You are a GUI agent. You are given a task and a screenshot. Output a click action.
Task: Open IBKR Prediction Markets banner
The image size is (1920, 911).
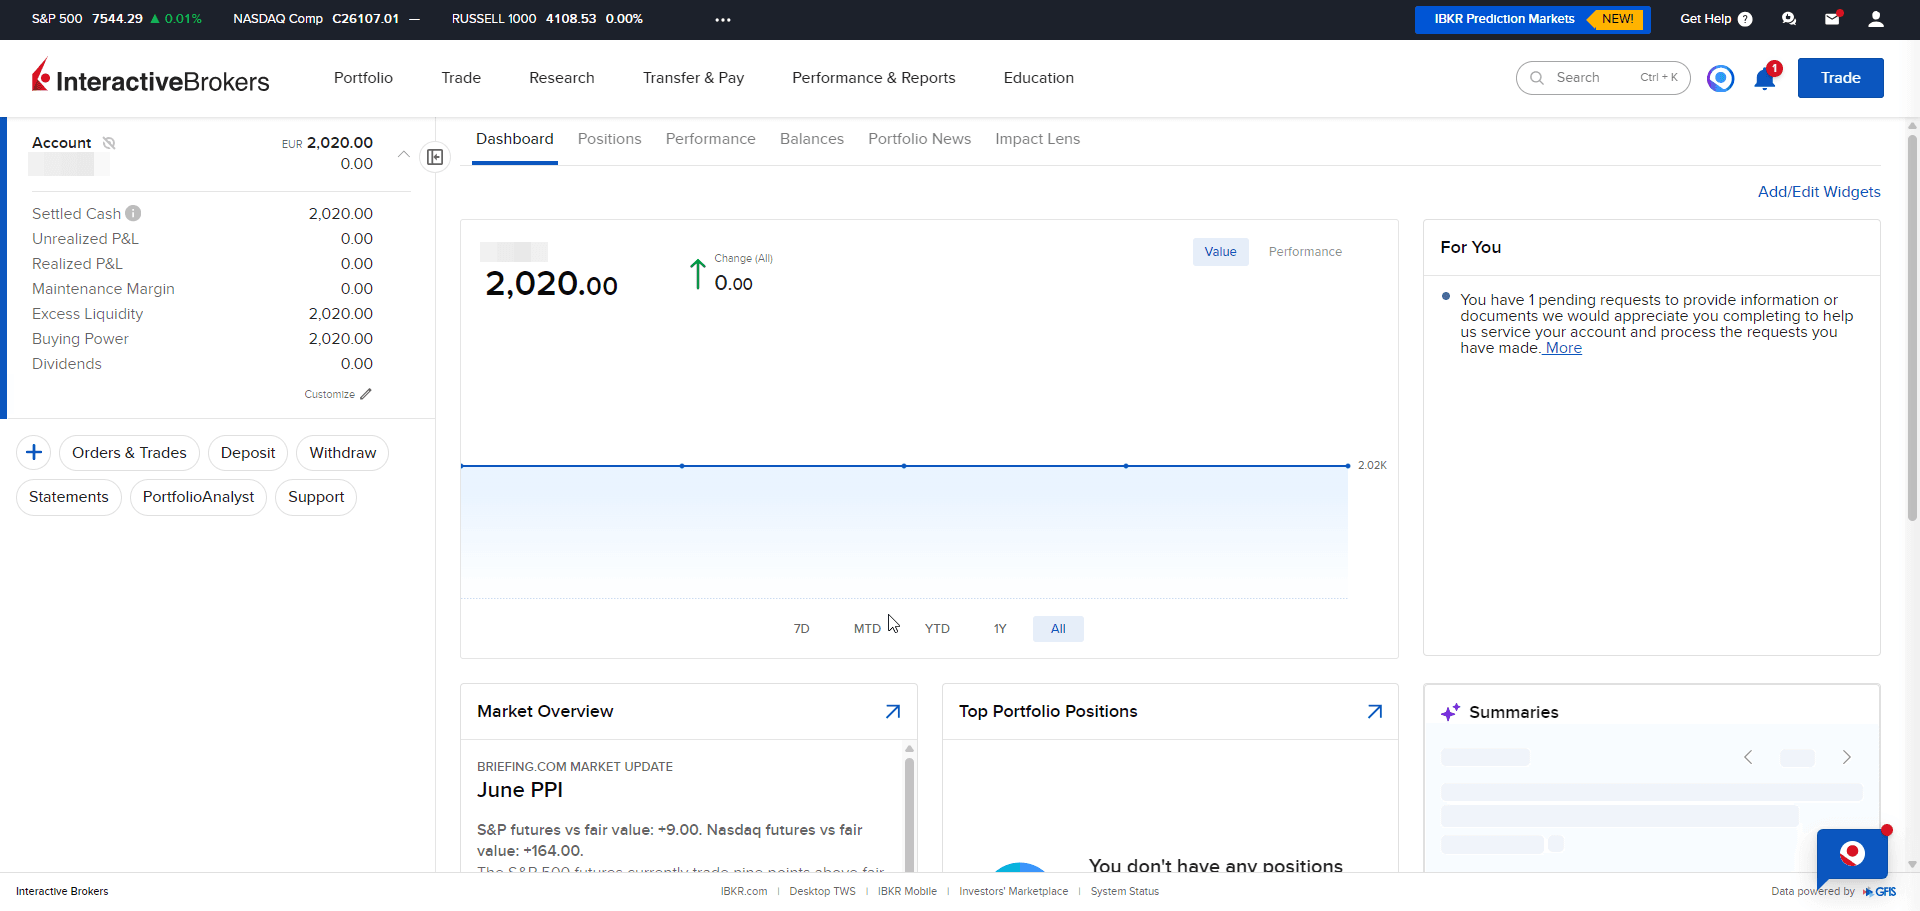pyautogui.click(x=1532, y=19)
